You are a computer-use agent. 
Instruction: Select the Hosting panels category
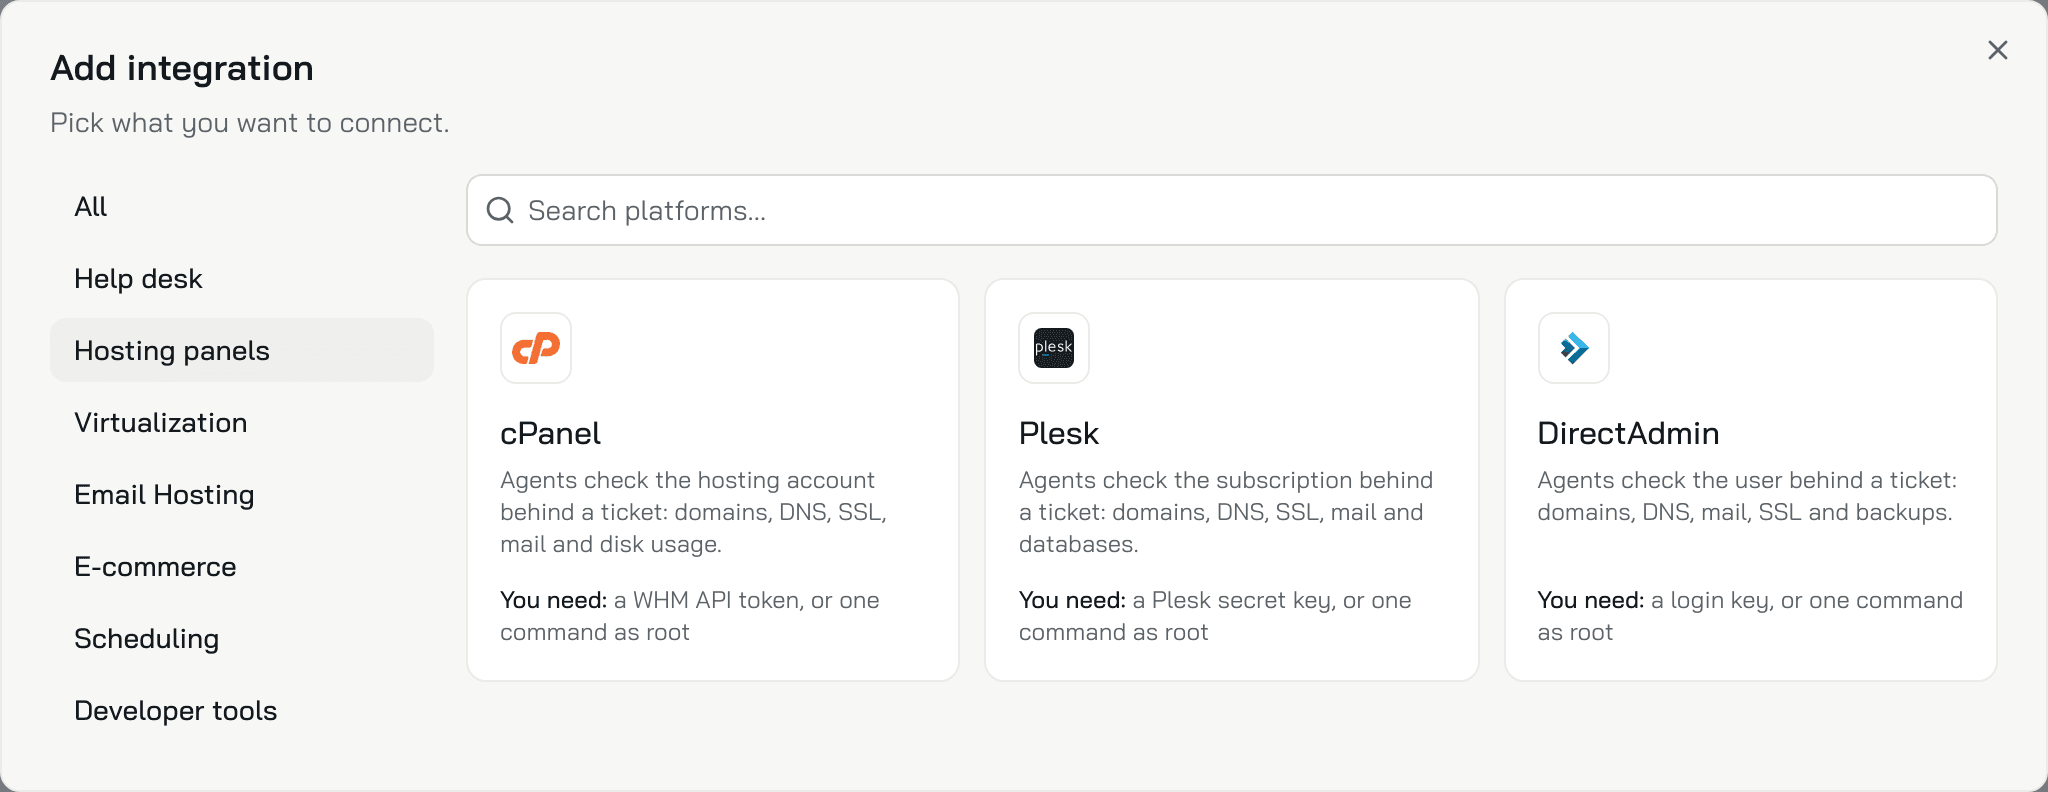[242, 350]
